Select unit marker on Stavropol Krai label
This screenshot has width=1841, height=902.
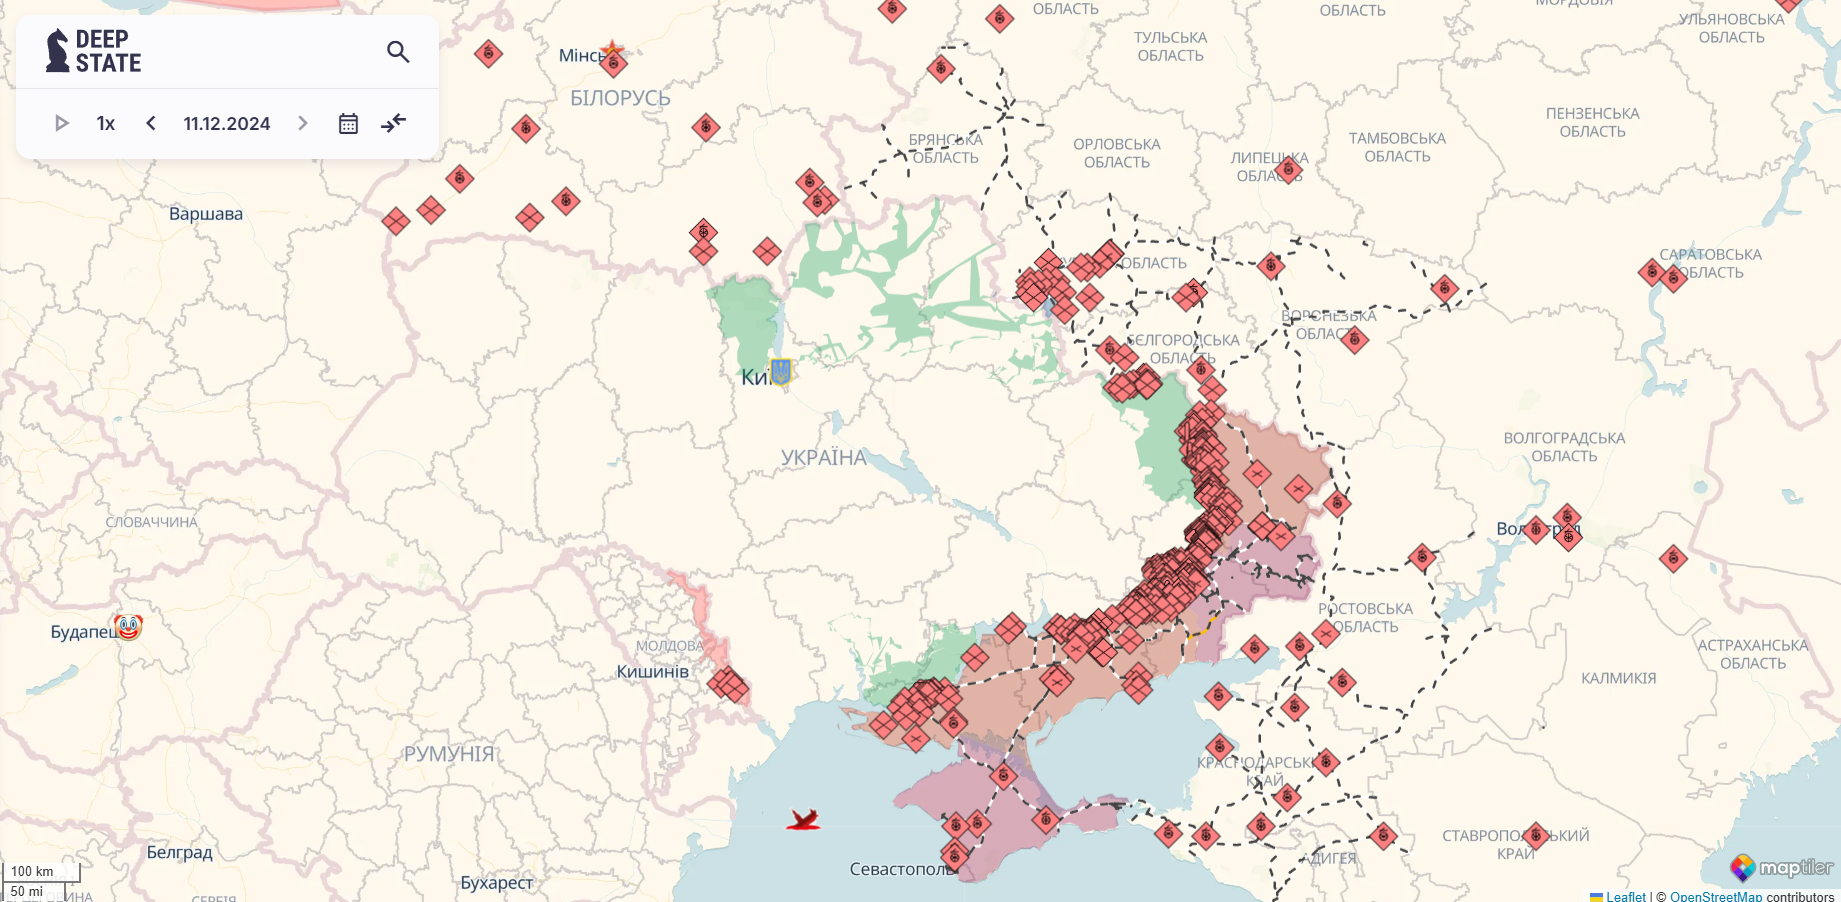1537,835
